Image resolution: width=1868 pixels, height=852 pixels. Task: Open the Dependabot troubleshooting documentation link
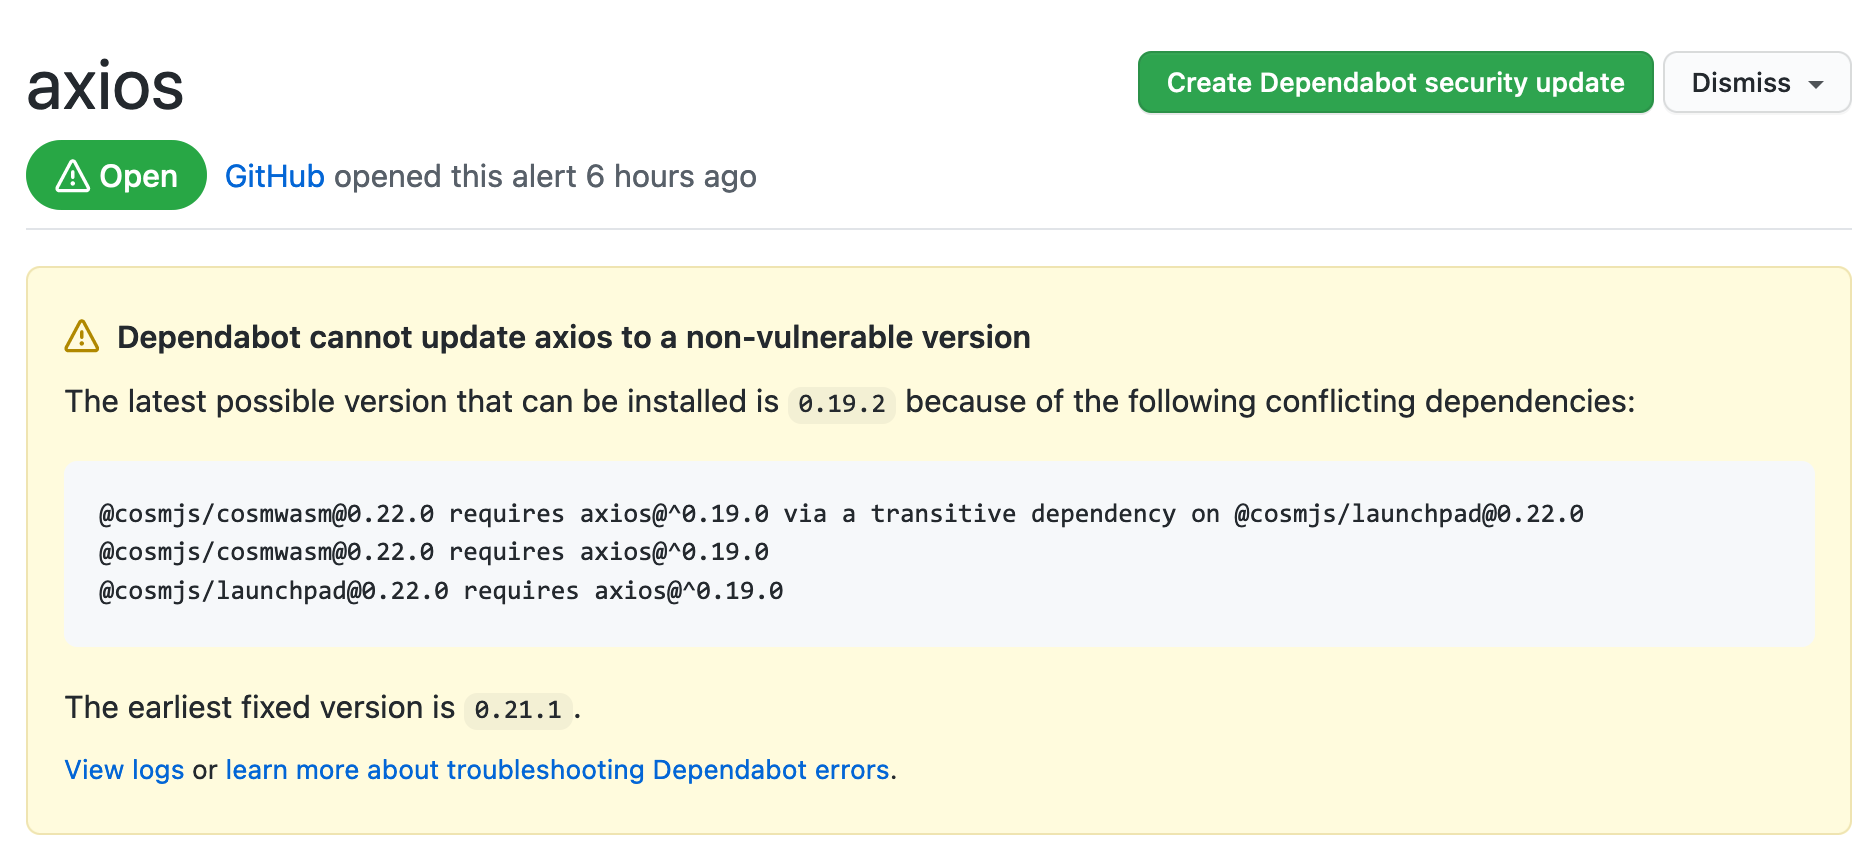tap(557, 770)
